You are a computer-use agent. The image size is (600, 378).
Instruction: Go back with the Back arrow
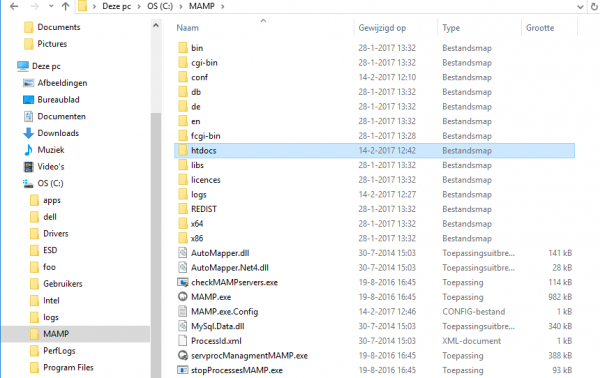click(14, 6)
